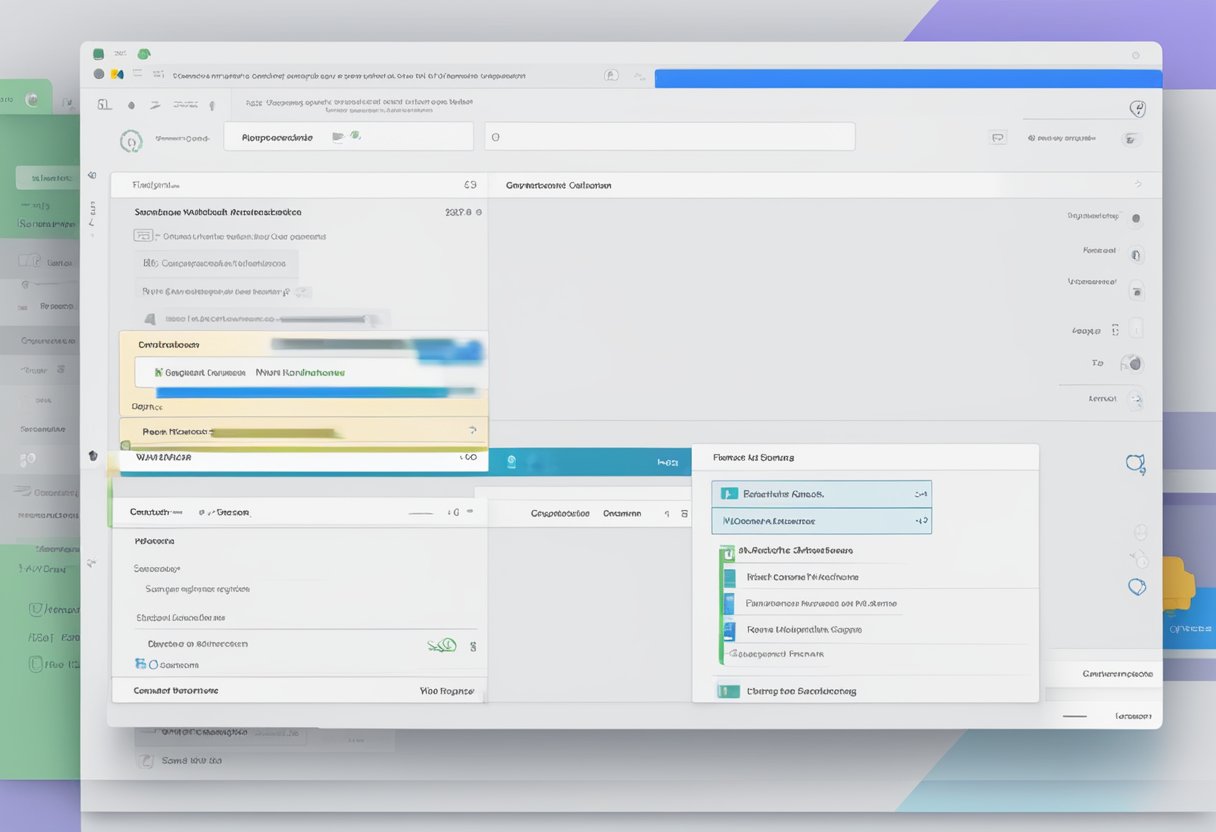Click the message box icon near top right

(x=997, y=138)
